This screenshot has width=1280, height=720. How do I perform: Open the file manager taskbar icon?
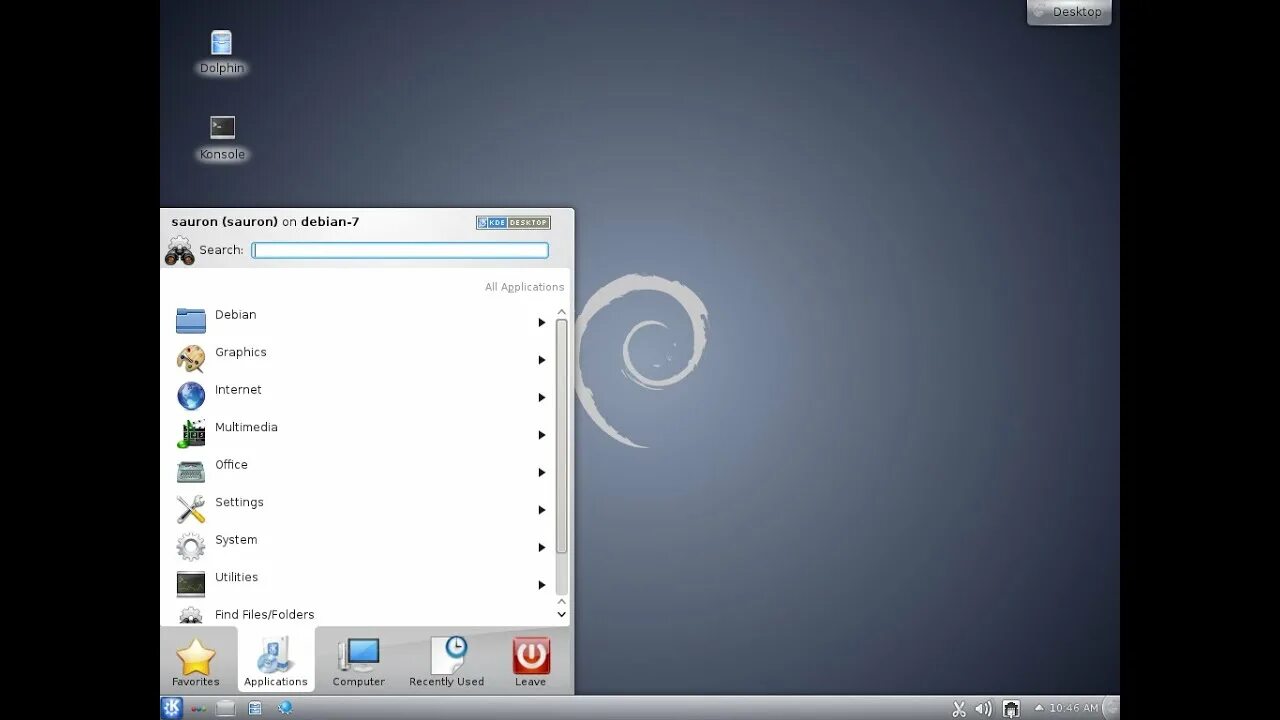(x=255, y=708)
